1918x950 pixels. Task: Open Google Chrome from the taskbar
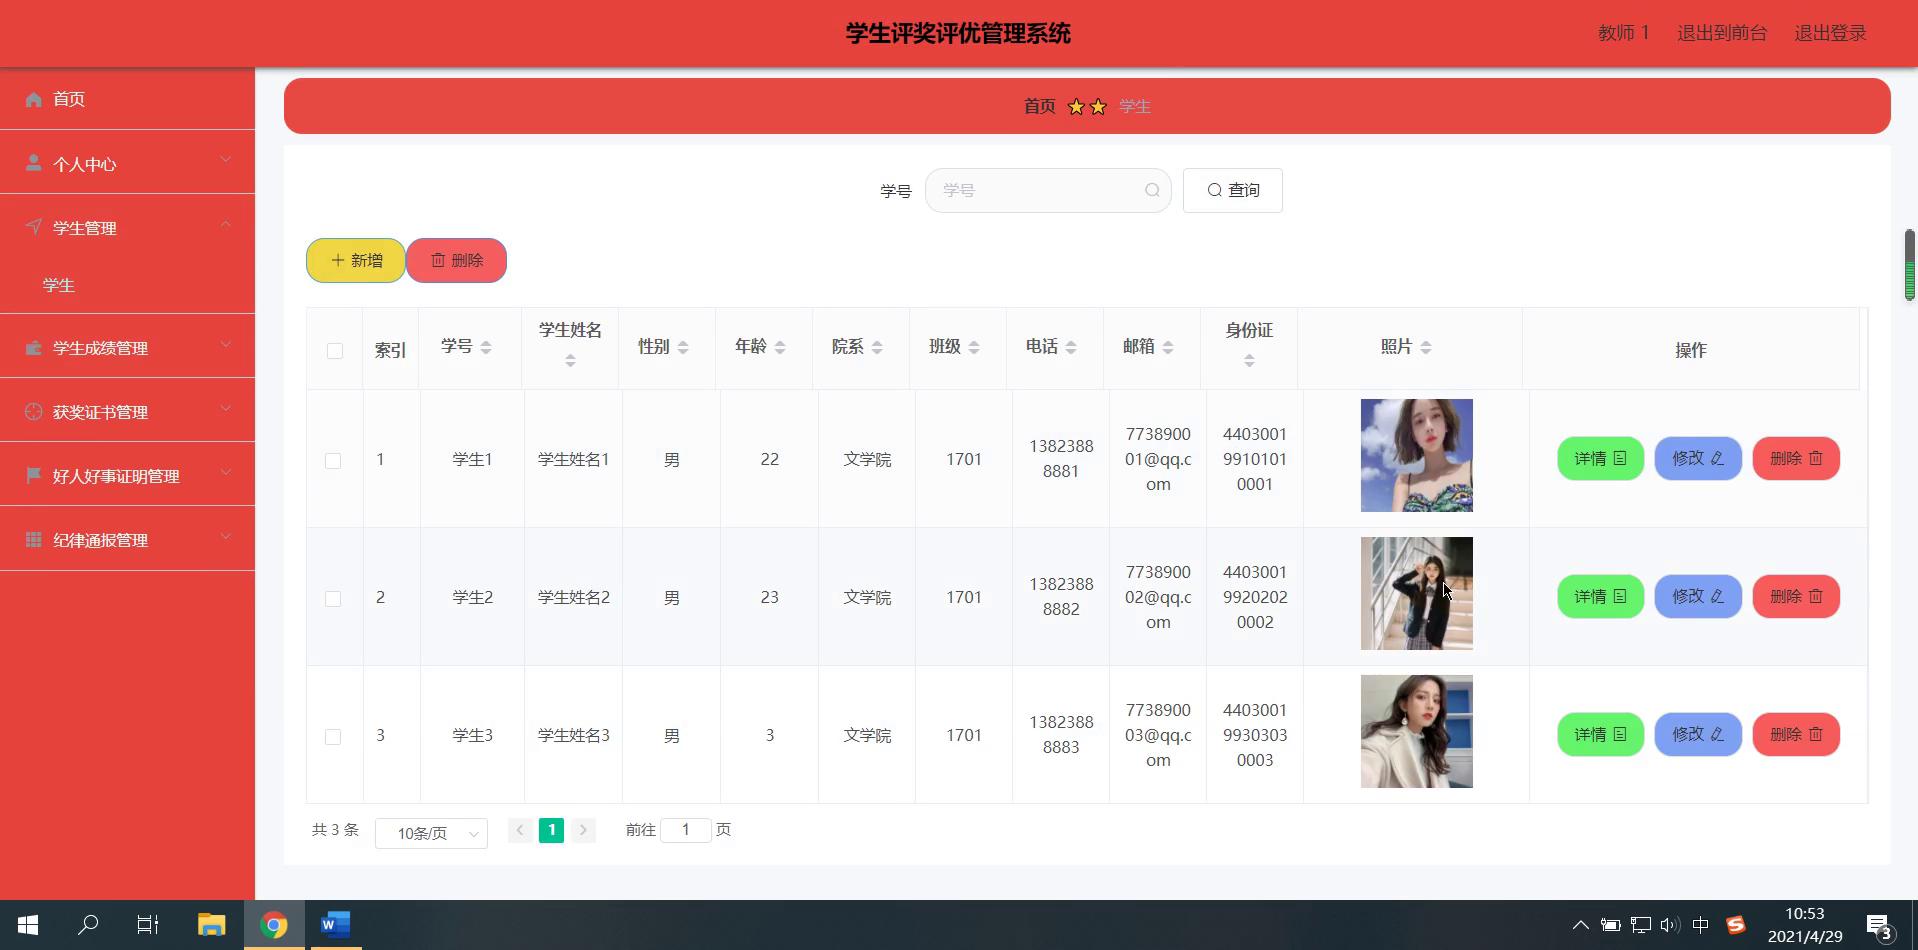273,925
